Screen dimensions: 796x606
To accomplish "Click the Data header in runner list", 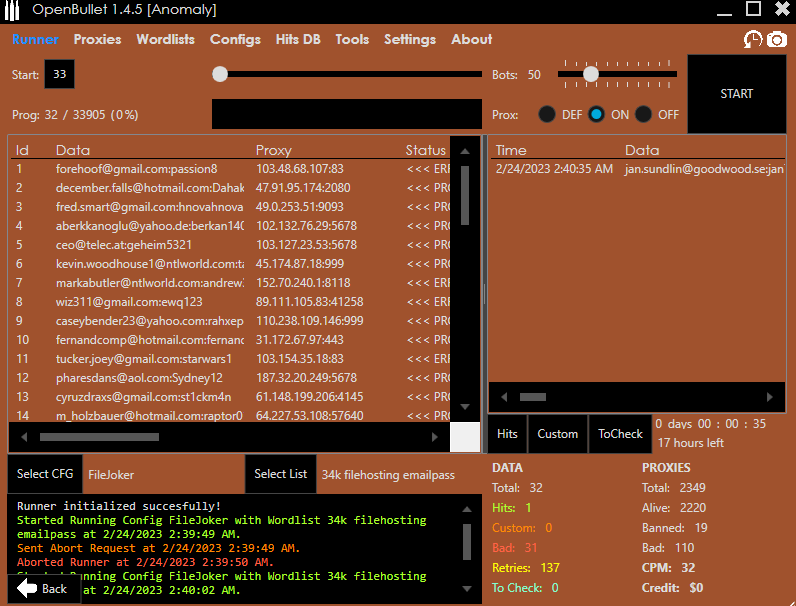I will pyautogui.click(x=73, y=150).
